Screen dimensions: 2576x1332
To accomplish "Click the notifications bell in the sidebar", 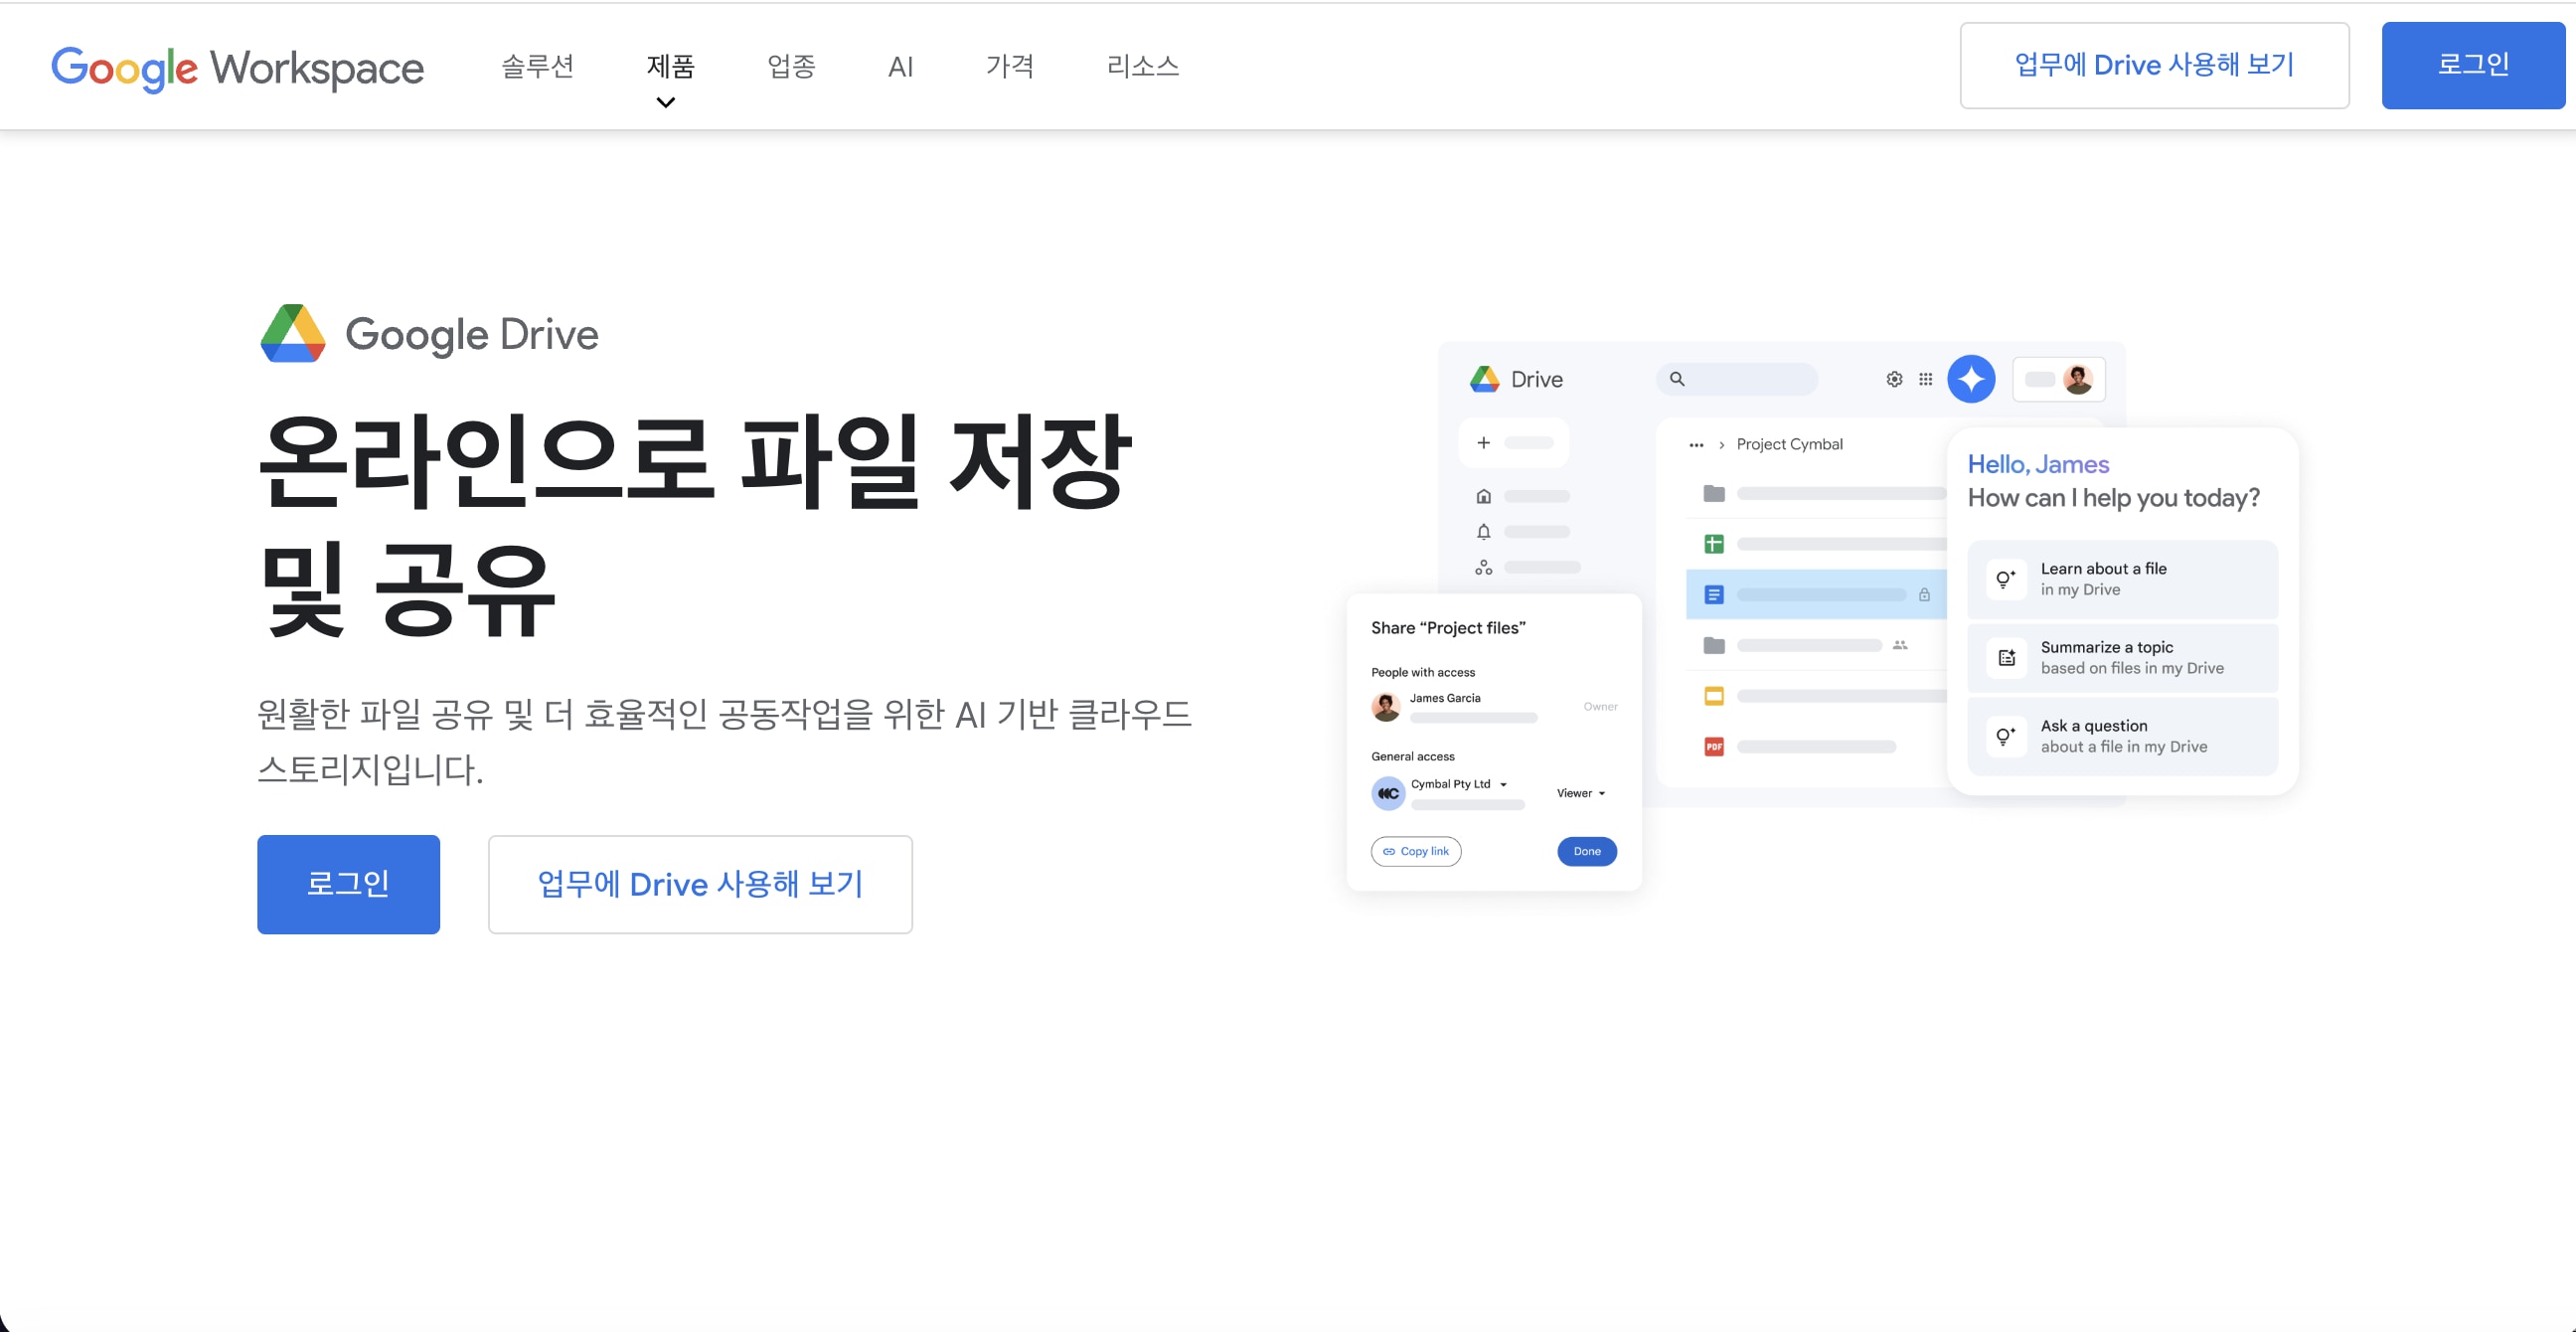I will pos(1484,531).
